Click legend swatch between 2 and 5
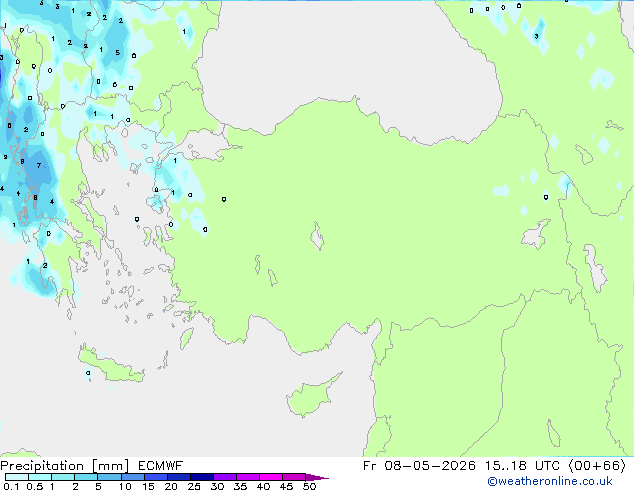 (x=86, y=477)
